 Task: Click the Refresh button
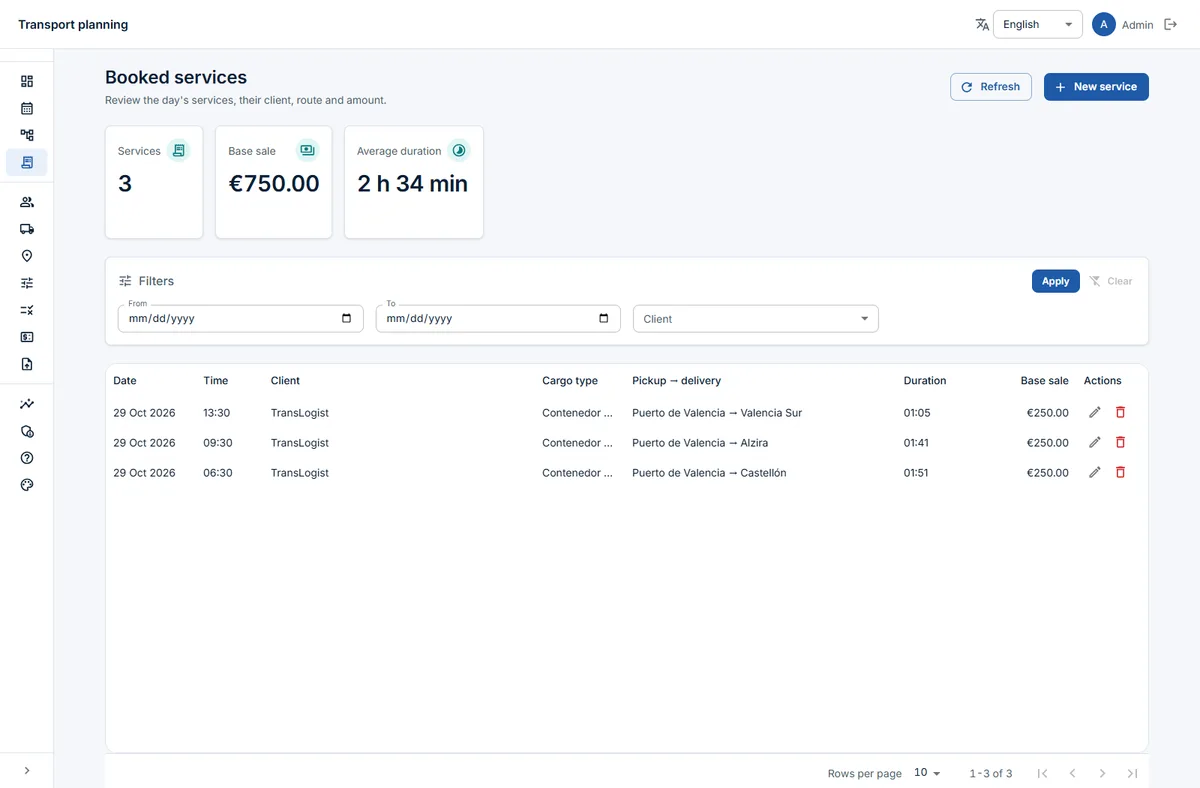[x=991, y=87]
